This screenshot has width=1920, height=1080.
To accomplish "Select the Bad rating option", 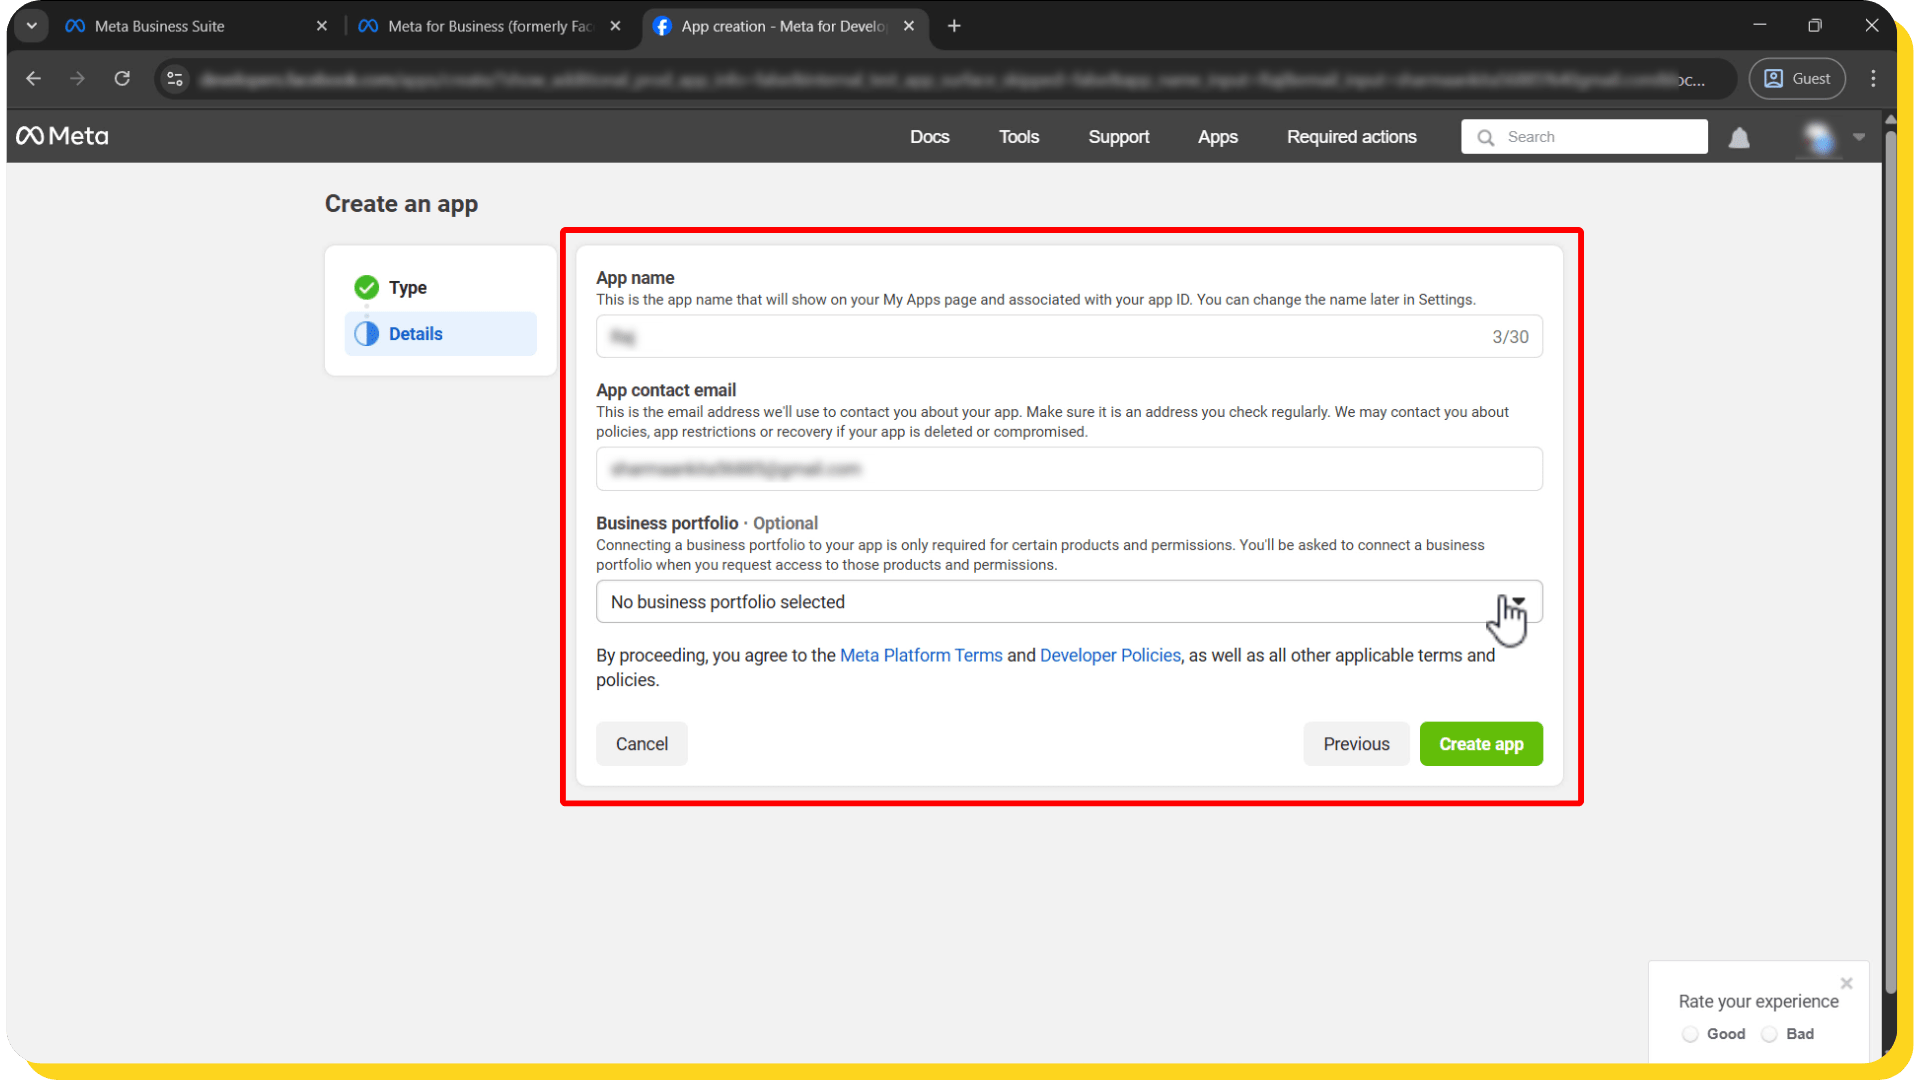I will click(1770, 1034).
